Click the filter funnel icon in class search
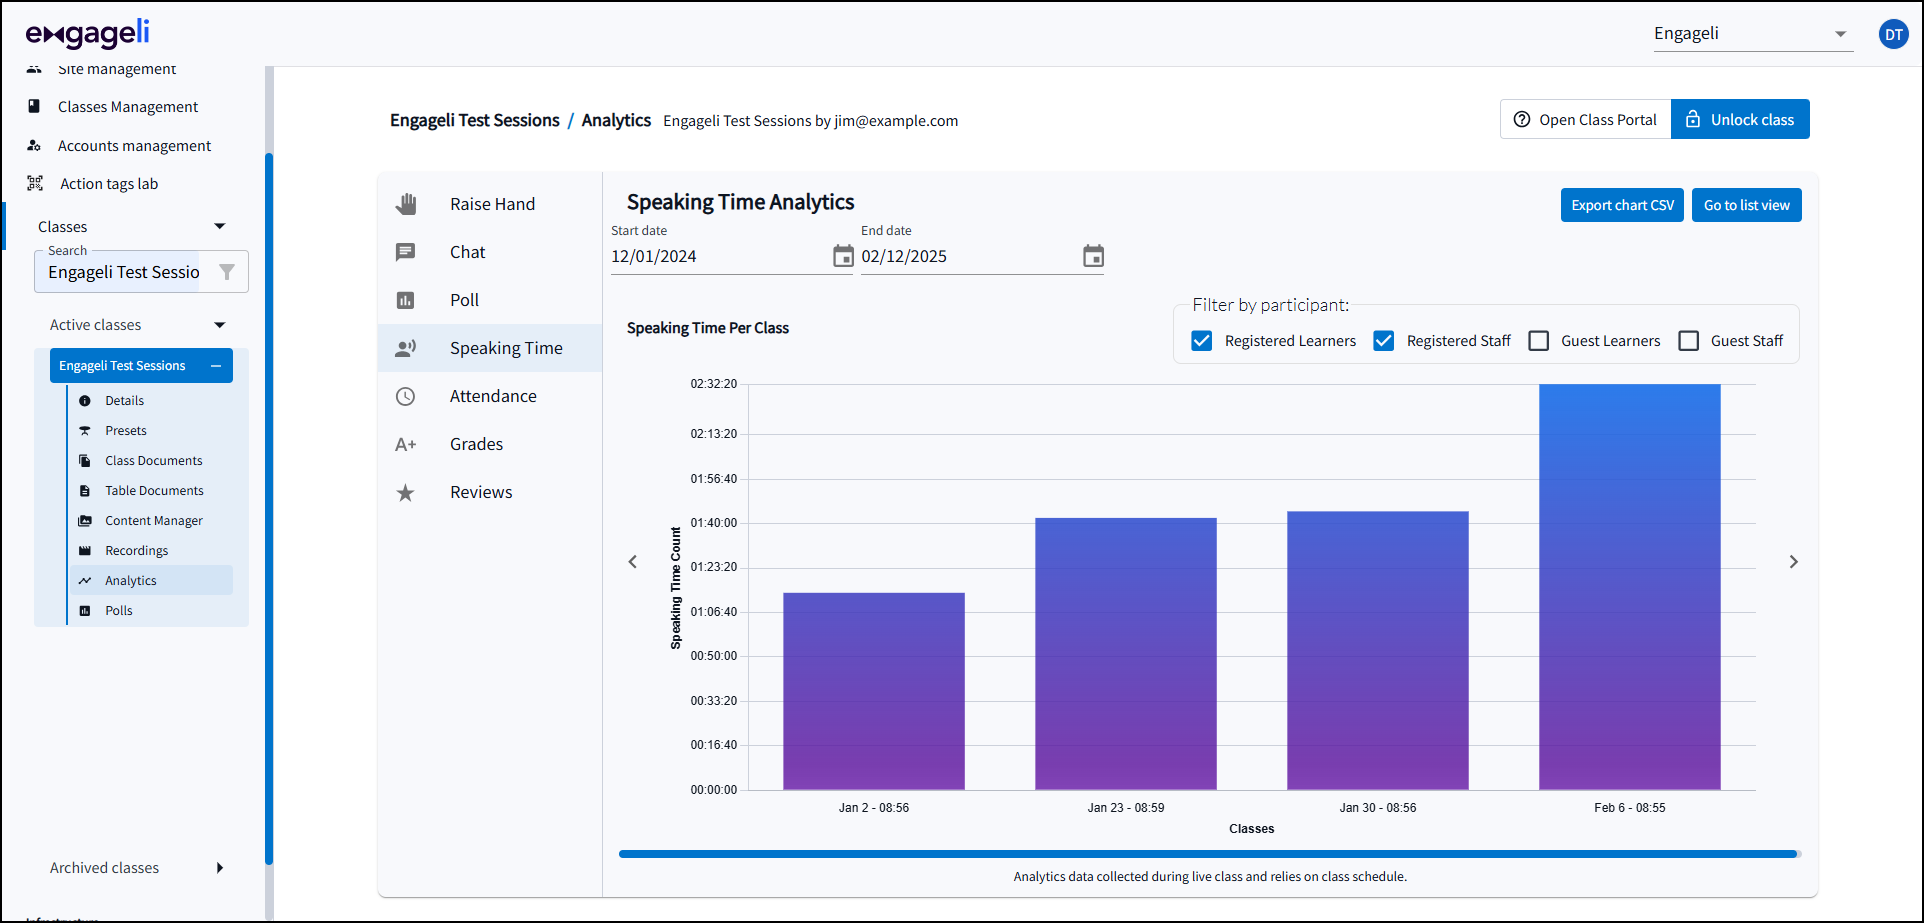Screen dimensions: 1924x923 (227, 272)
